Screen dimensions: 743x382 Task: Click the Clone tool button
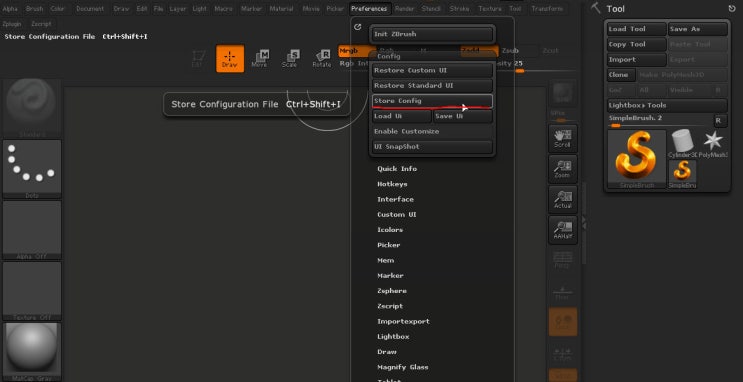(x=621, y=75)
